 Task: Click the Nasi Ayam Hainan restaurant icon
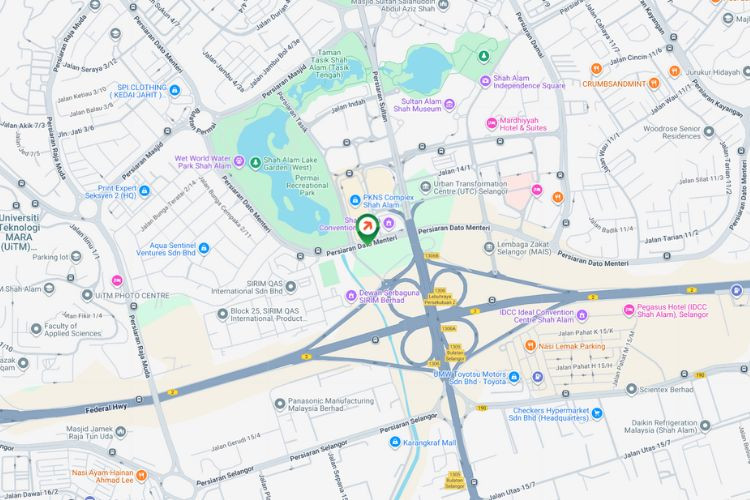point(141,476)
